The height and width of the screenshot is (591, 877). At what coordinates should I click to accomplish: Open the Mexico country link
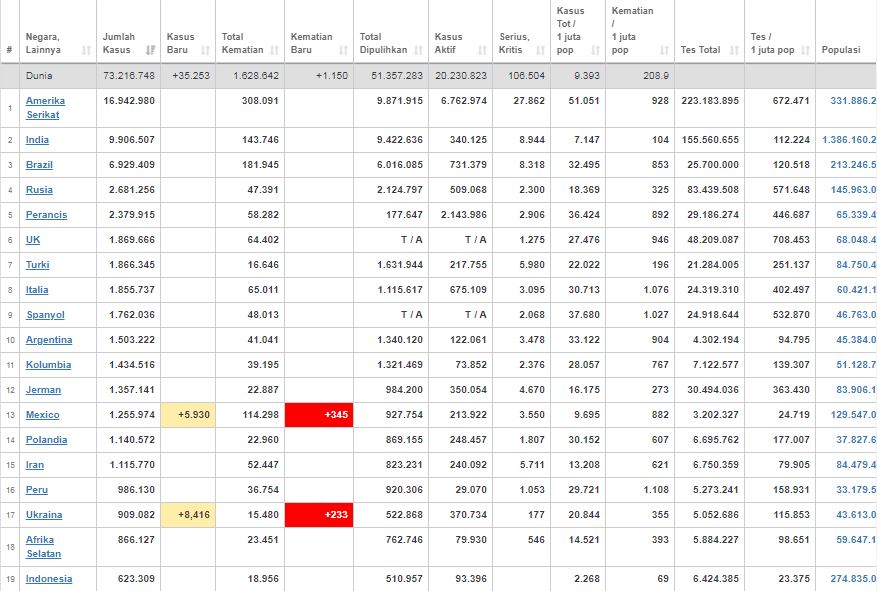43,415
